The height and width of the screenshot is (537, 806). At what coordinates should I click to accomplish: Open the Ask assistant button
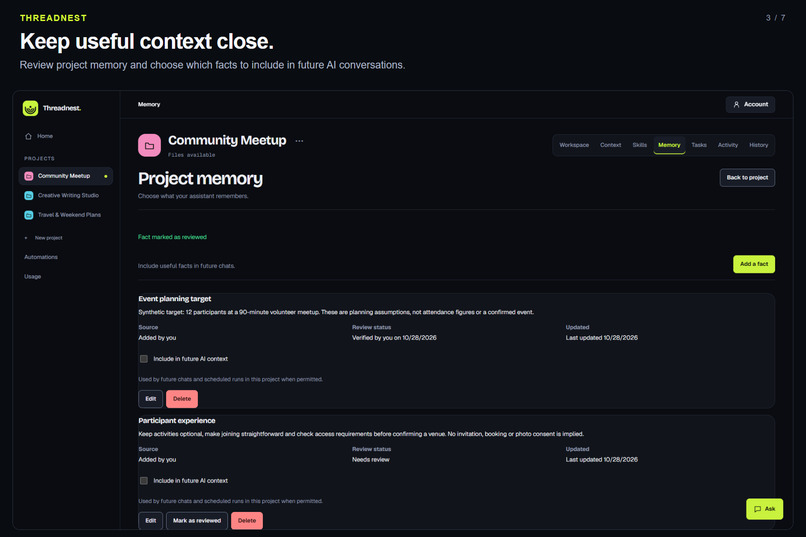764,509
